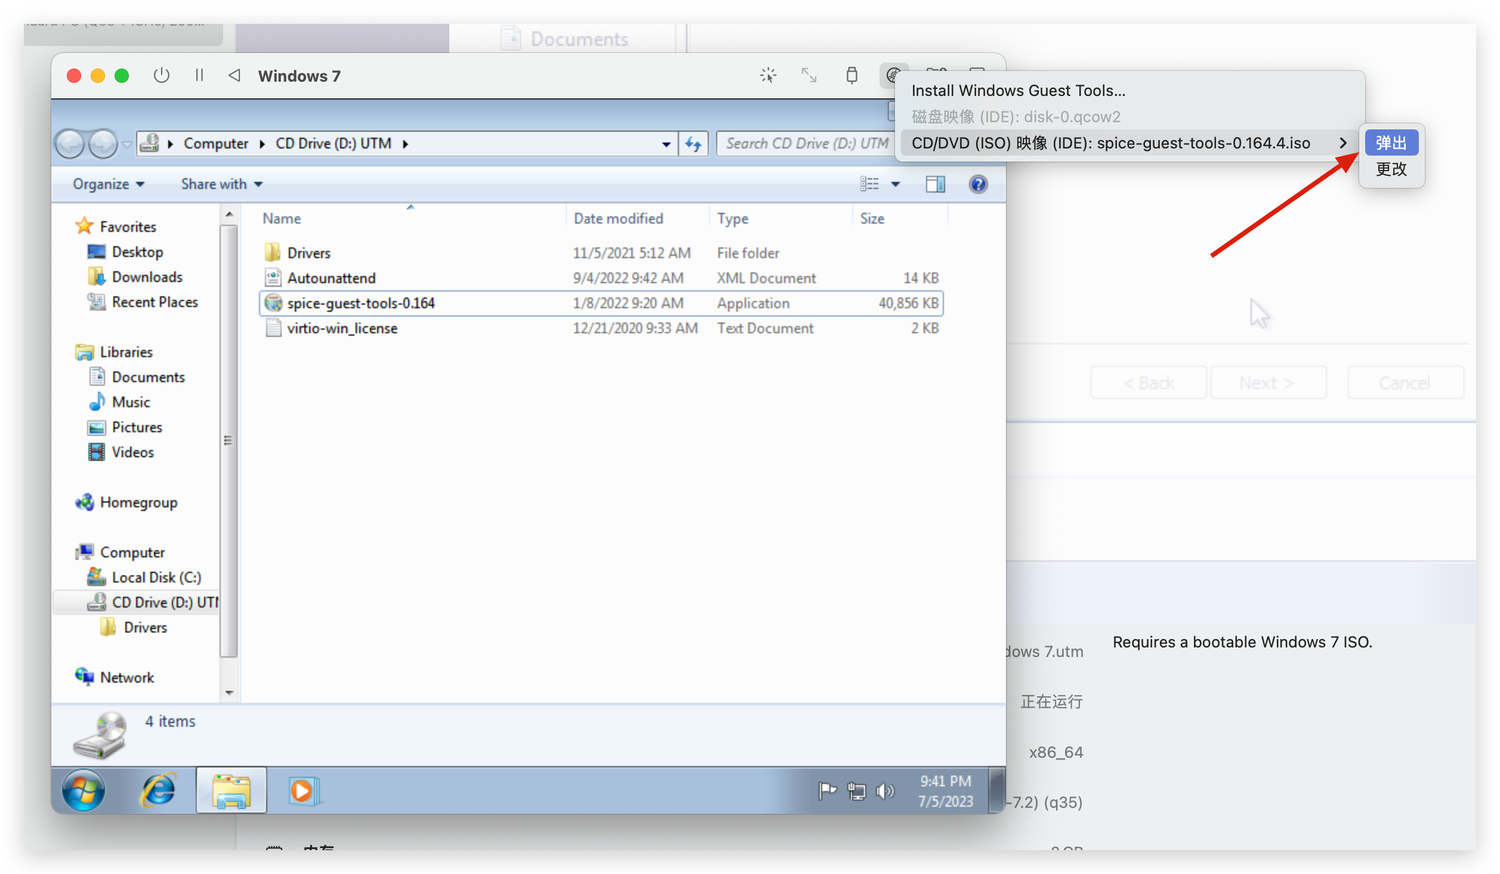Screen dimensions: 1500x874
Task: Sort files by the Name column header
Action: (410, 218)
